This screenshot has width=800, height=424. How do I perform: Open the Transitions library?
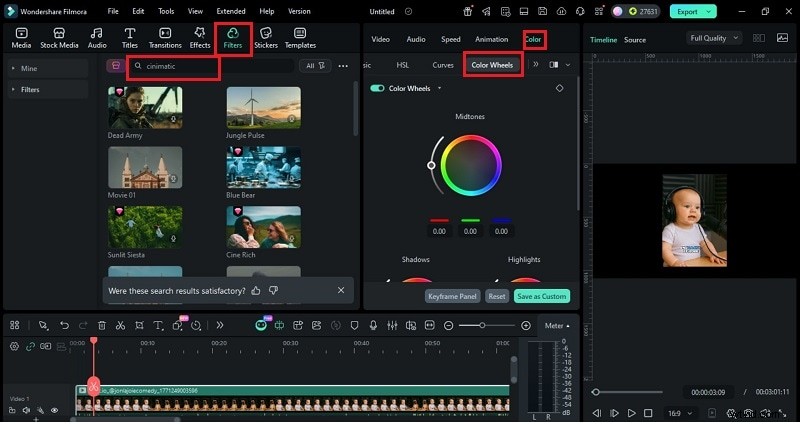[165, 38]
